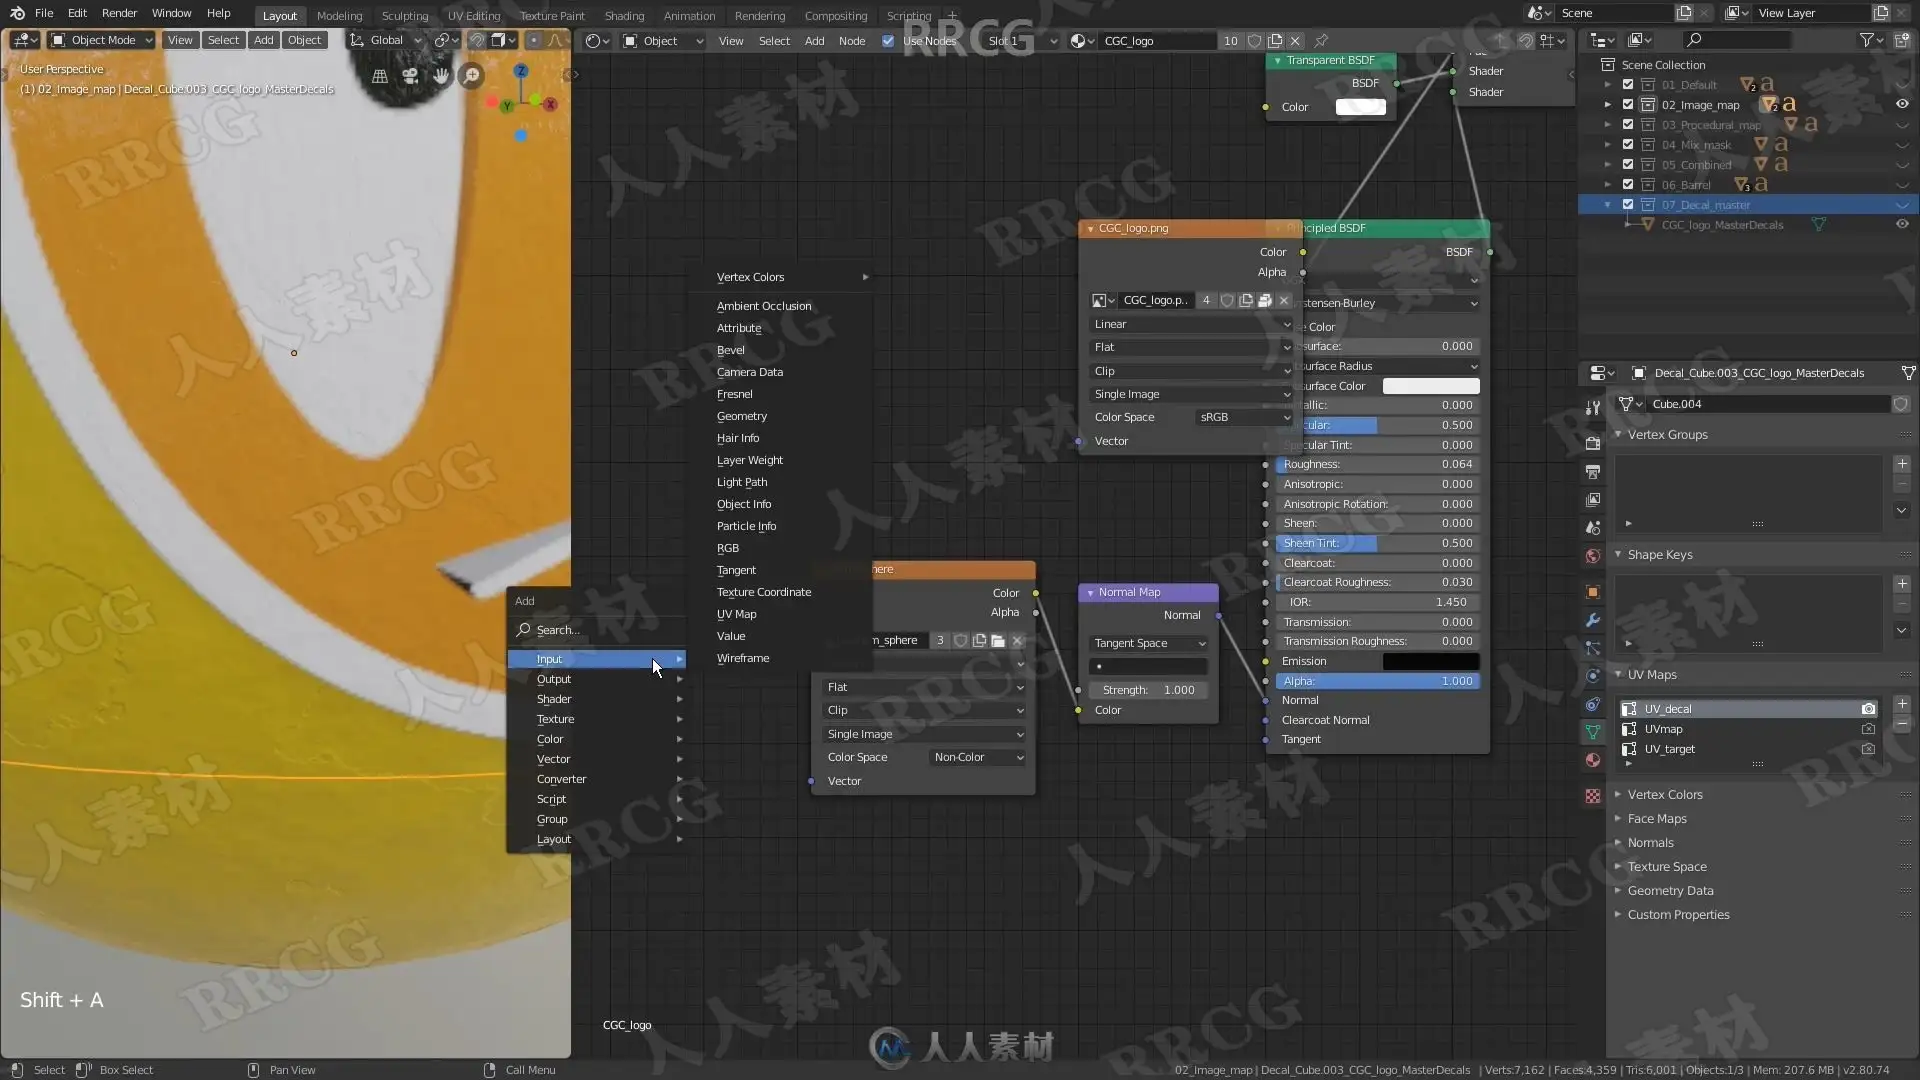1920x1080 pixels.
Task: Toggle orthographic grid view icon
Action: (x=380, y=76)
